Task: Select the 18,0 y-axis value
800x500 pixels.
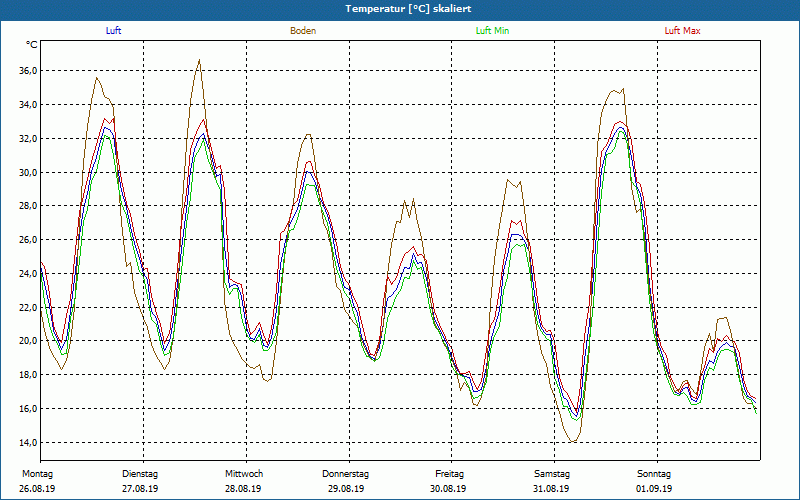Action: [x=29, y=374]
